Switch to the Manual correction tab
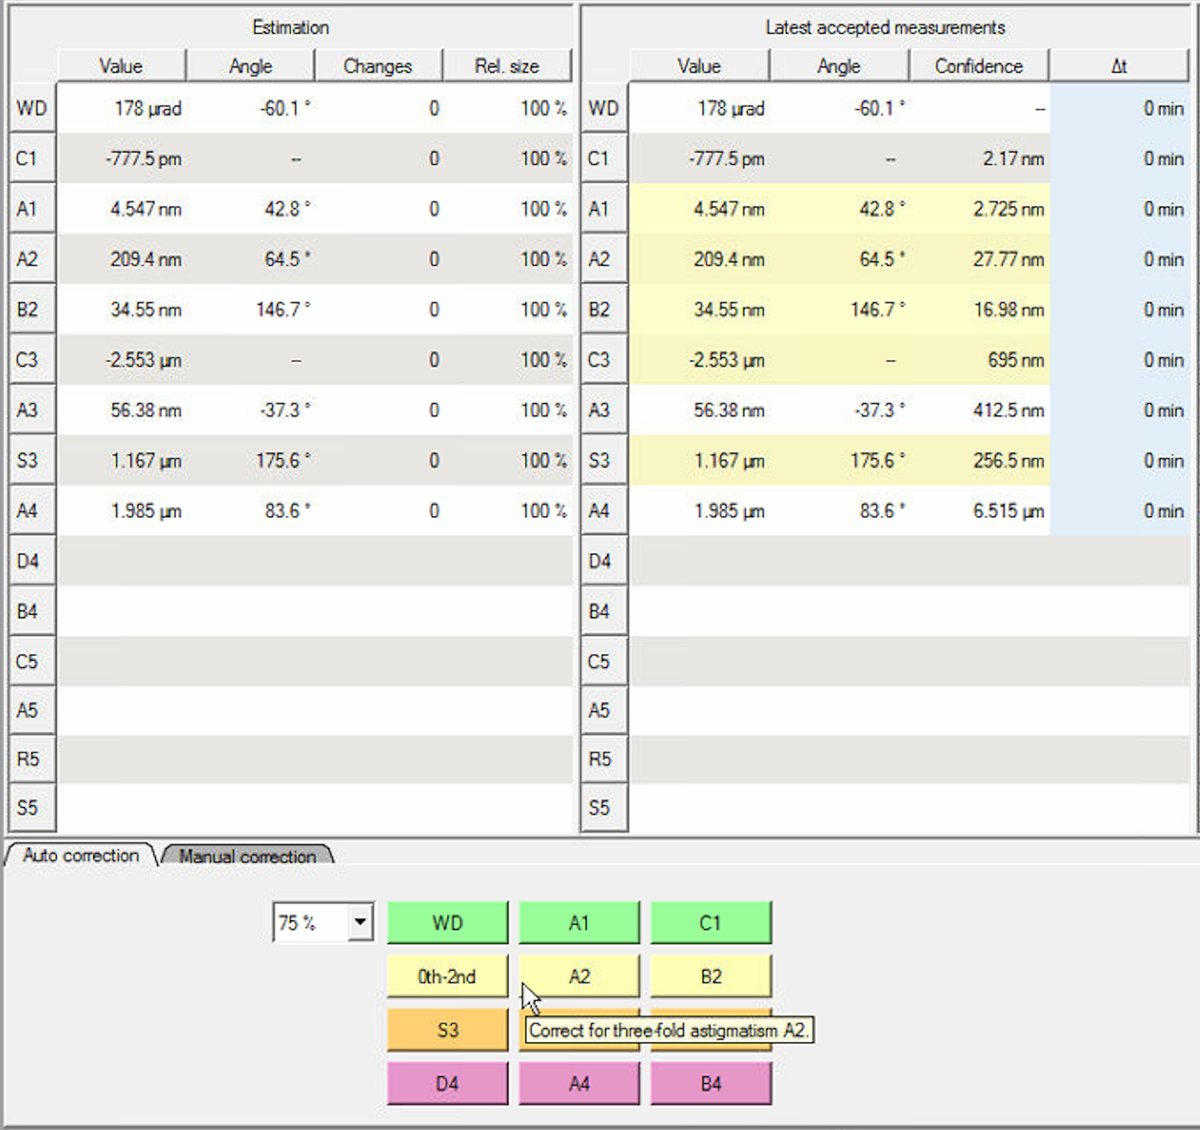Image resolution: width=1200 pixels, height=1130 pixels. [x=246, y=857]
